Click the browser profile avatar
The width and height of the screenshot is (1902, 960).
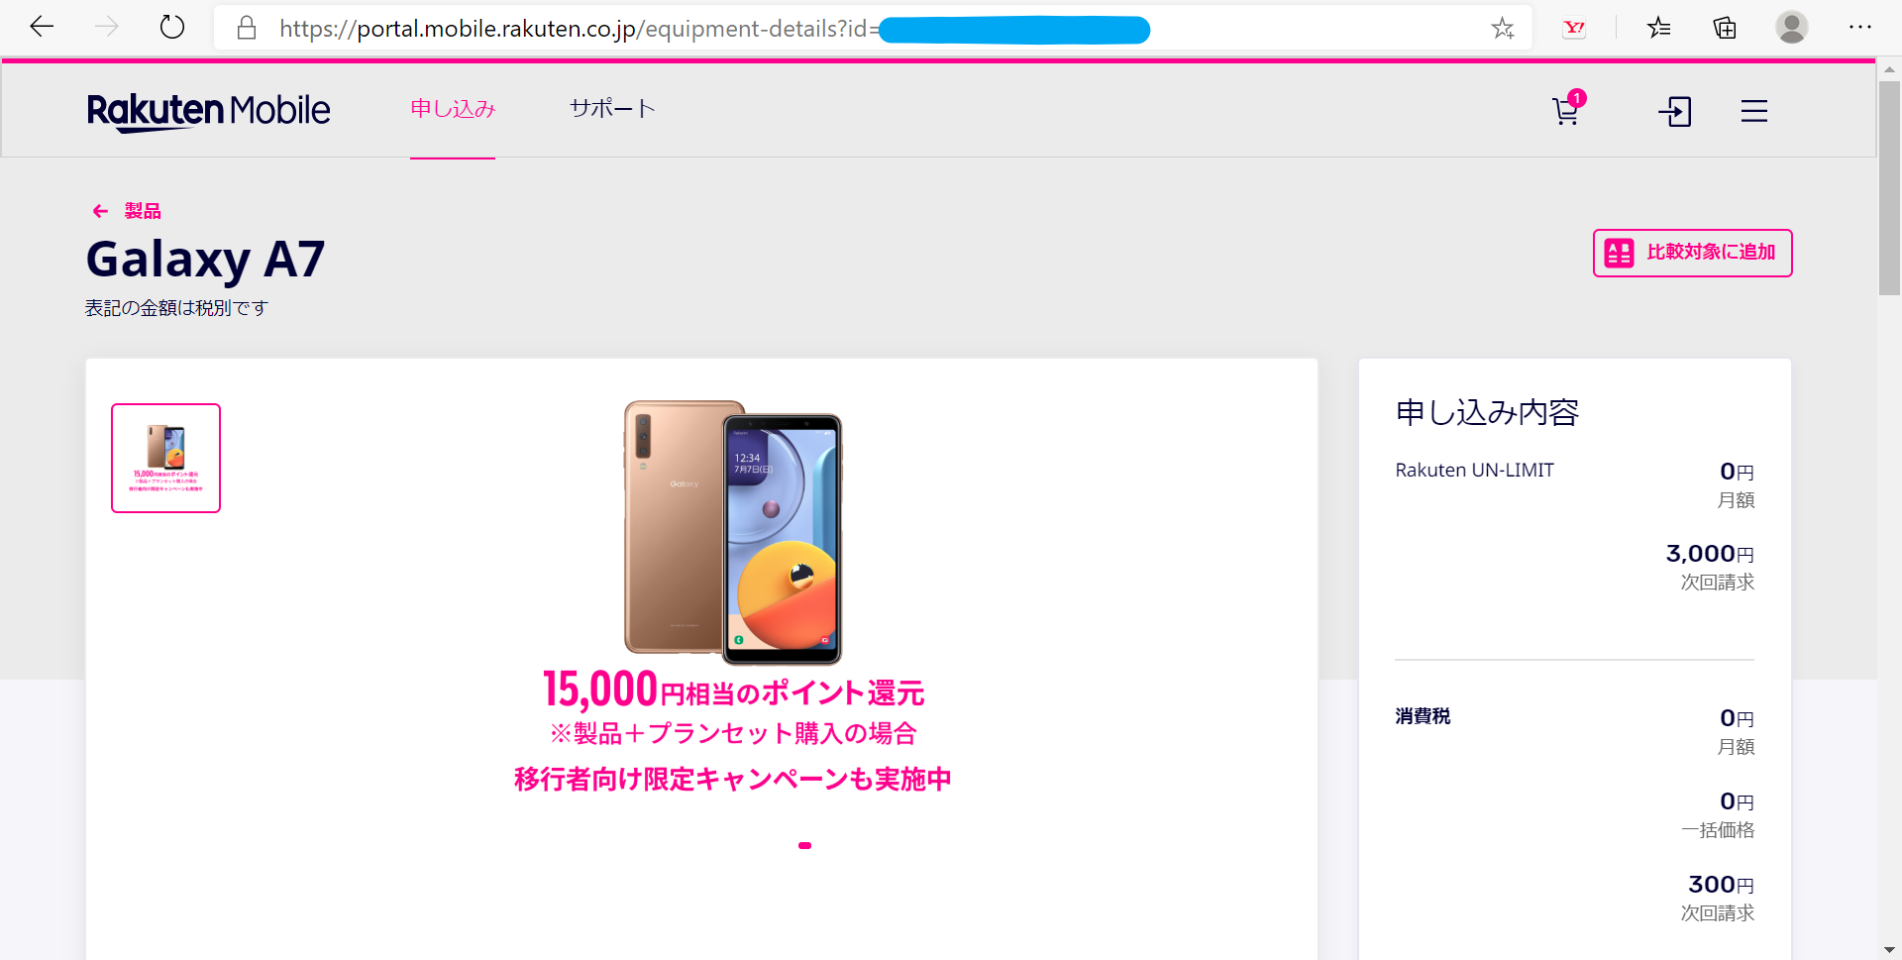(x=1791, y=28)
